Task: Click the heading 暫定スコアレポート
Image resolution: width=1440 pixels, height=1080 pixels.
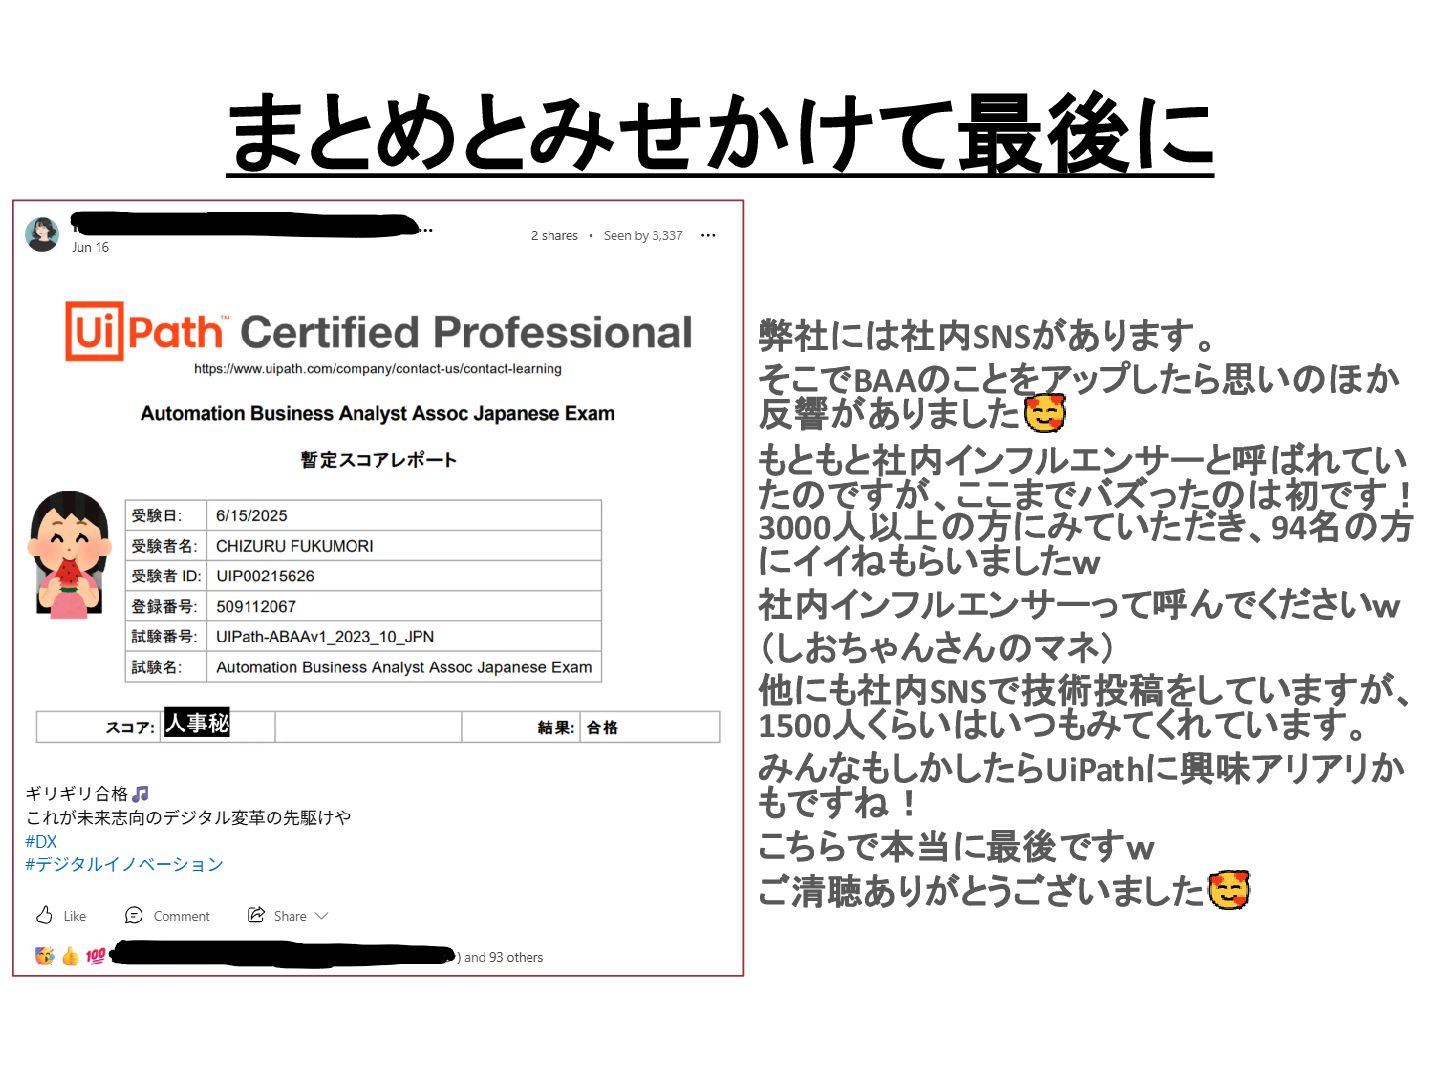Action: pos(378,460)
